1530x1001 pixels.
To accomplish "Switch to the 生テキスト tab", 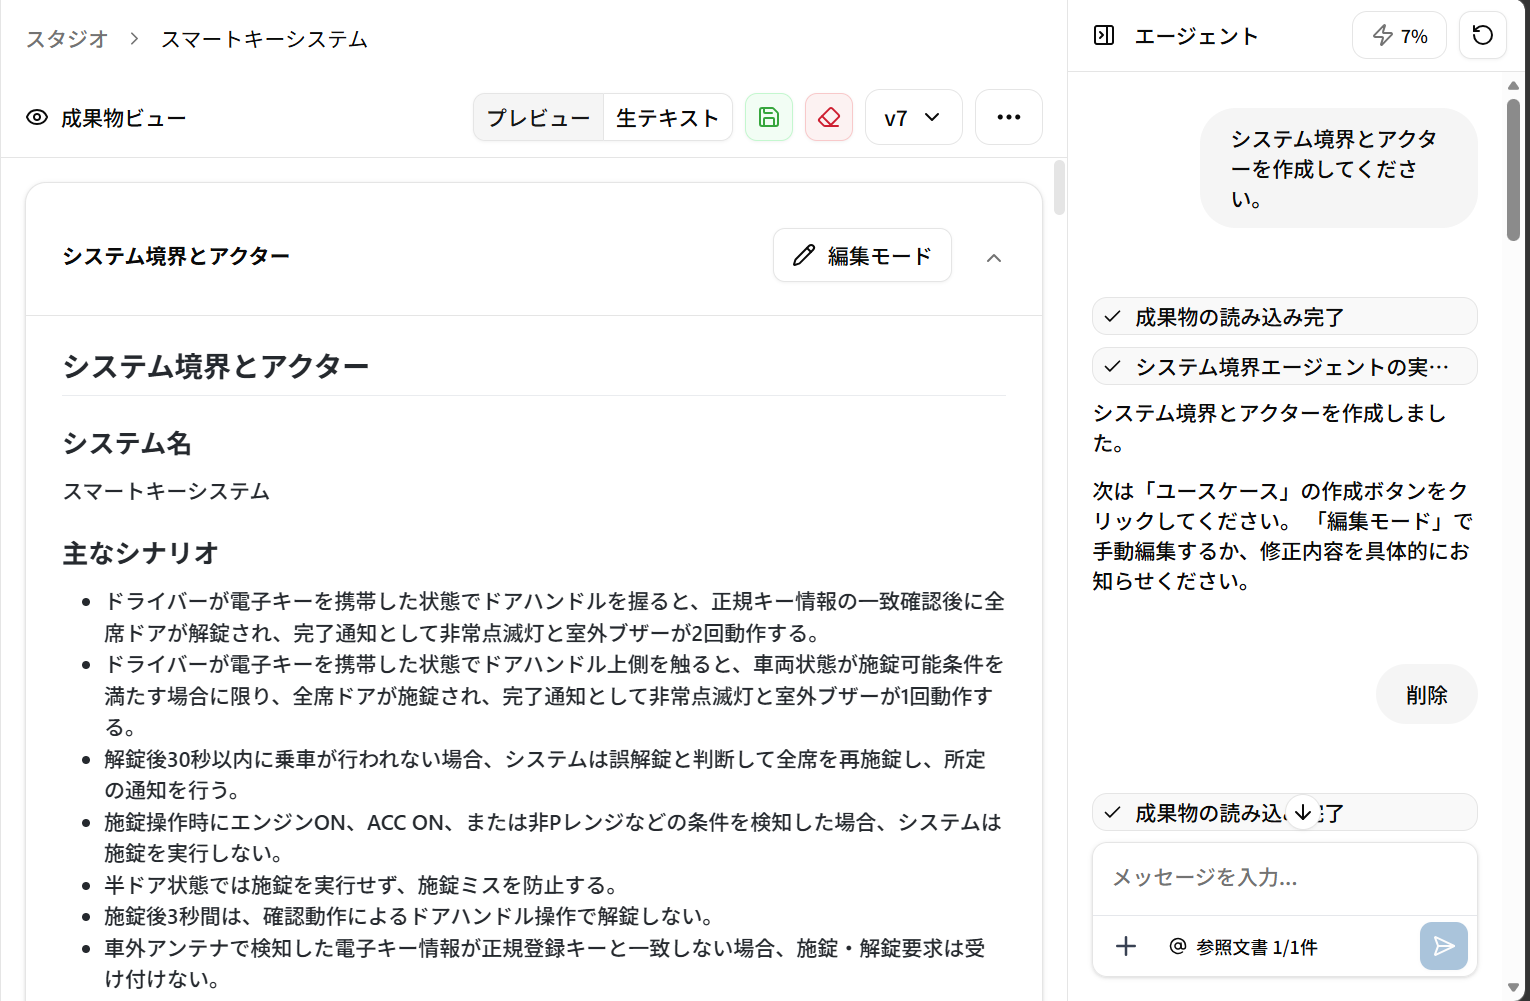I will [667, 117].
